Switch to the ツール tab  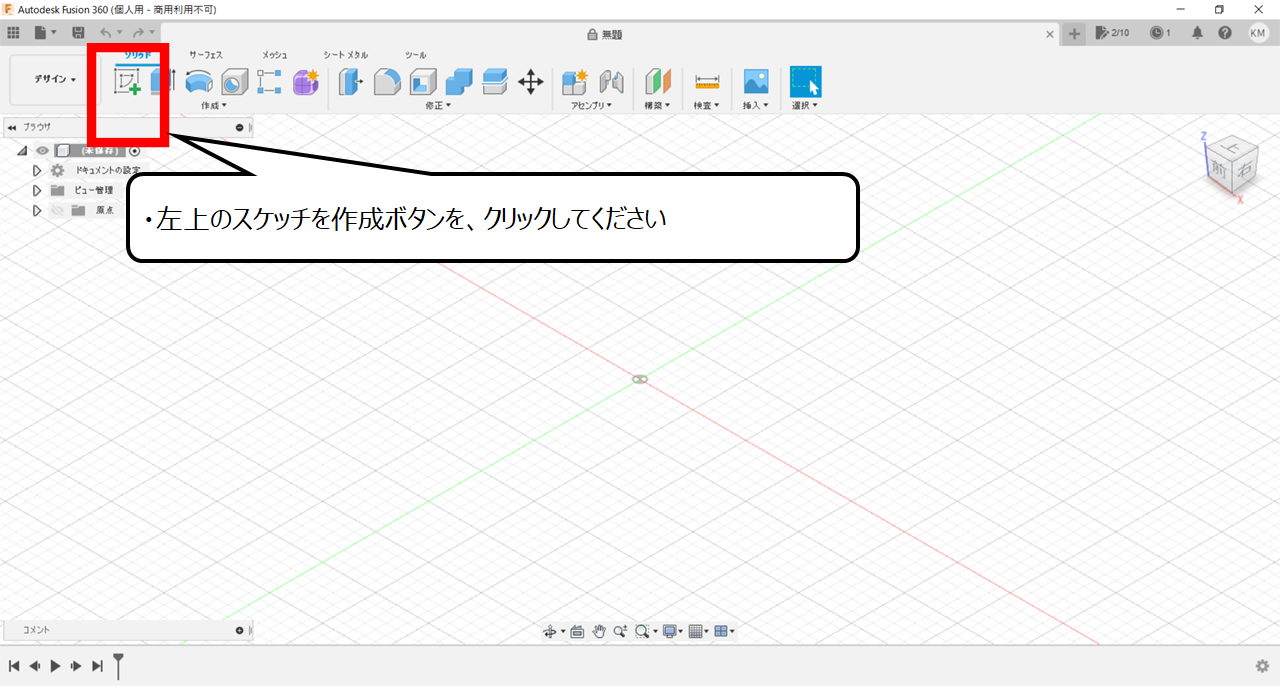pyautogui.click(x=415, y=55)
